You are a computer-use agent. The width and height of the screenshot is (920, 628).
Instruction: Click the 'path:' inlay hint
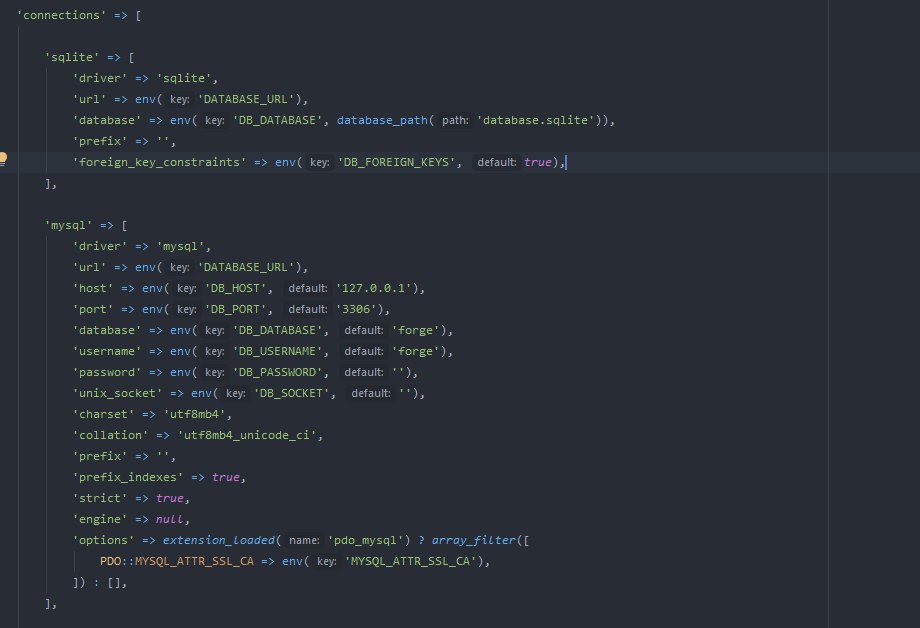[x=455, y=120]
